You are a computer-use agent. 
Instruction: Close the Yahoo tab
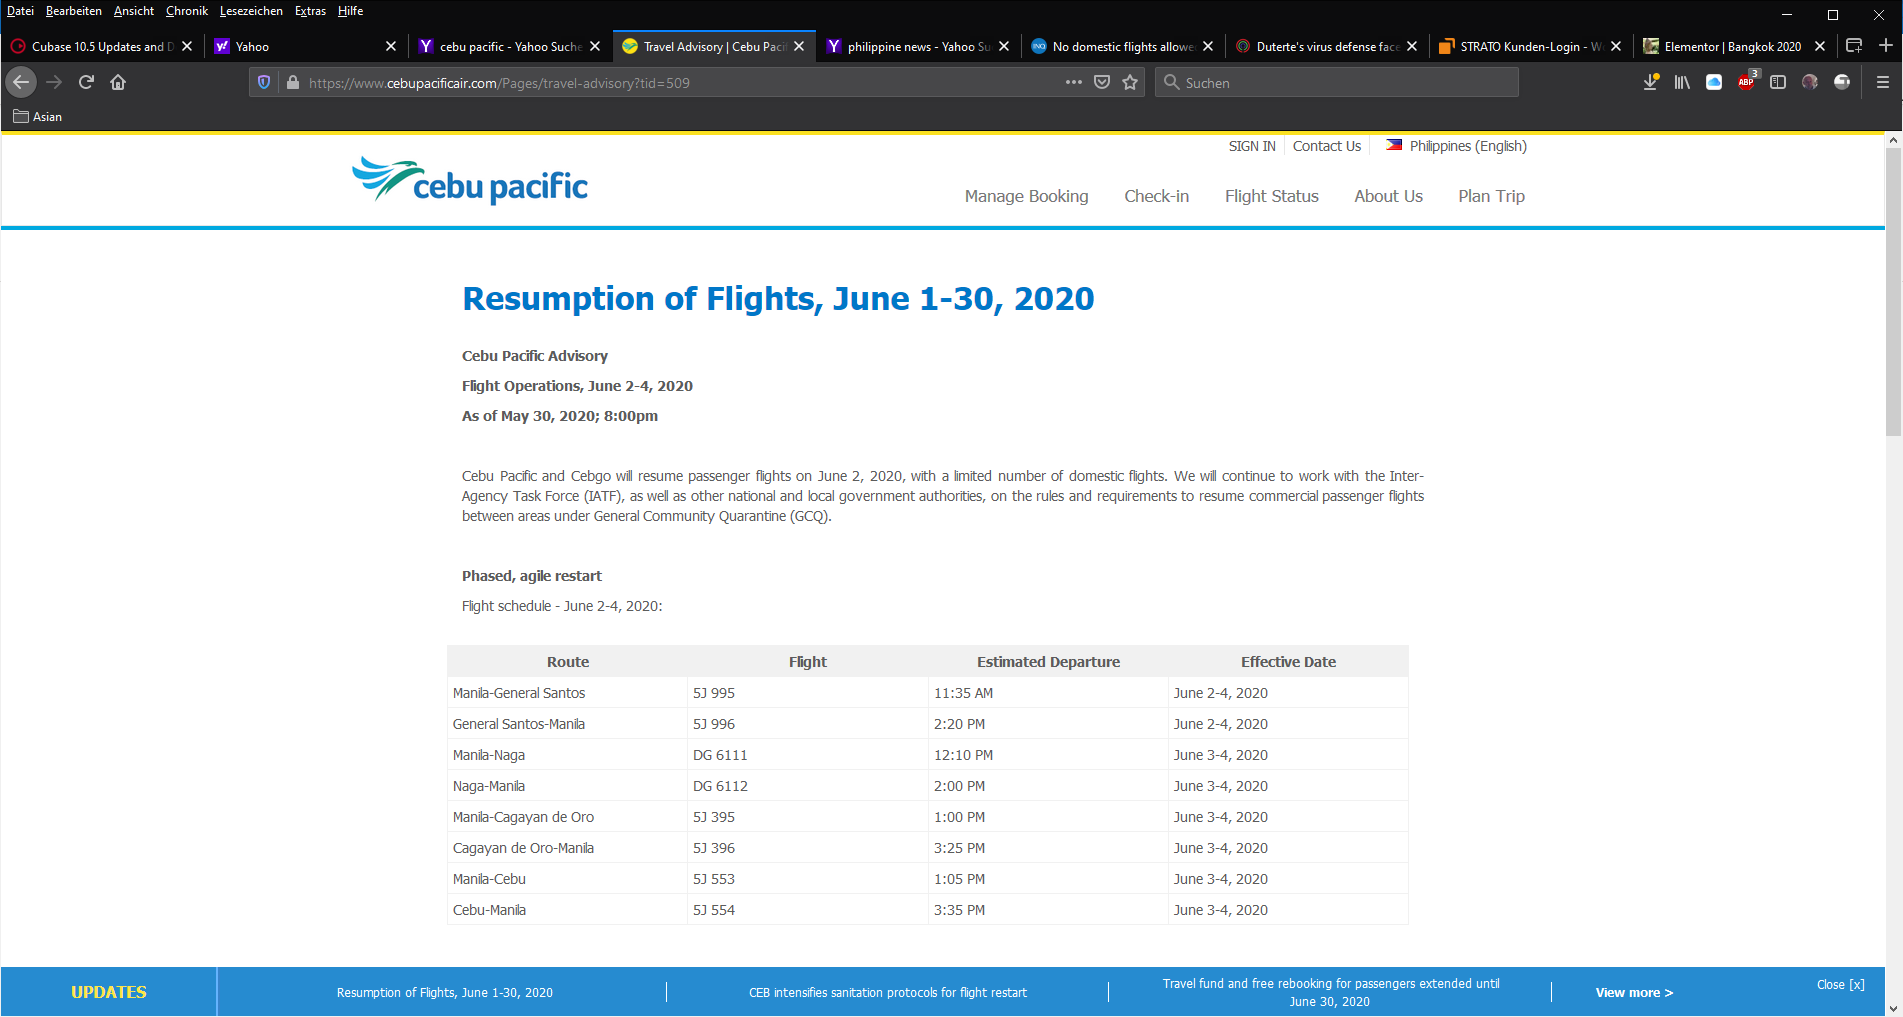391,46
